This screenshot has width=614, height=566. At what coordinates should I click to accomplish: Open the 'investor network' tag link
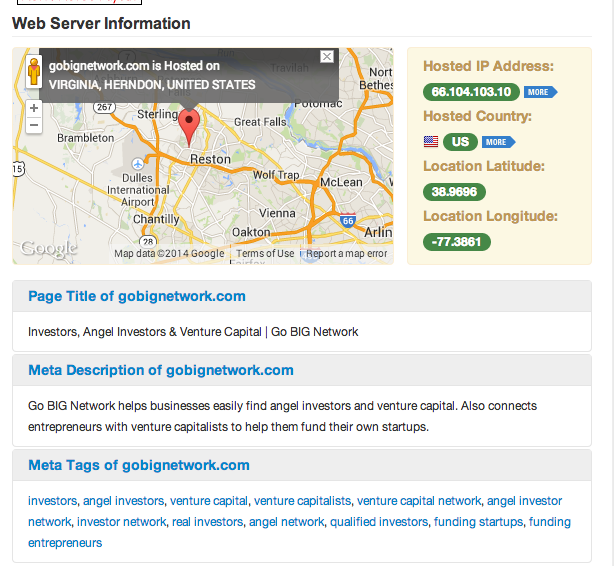click(x=122, y=522)
